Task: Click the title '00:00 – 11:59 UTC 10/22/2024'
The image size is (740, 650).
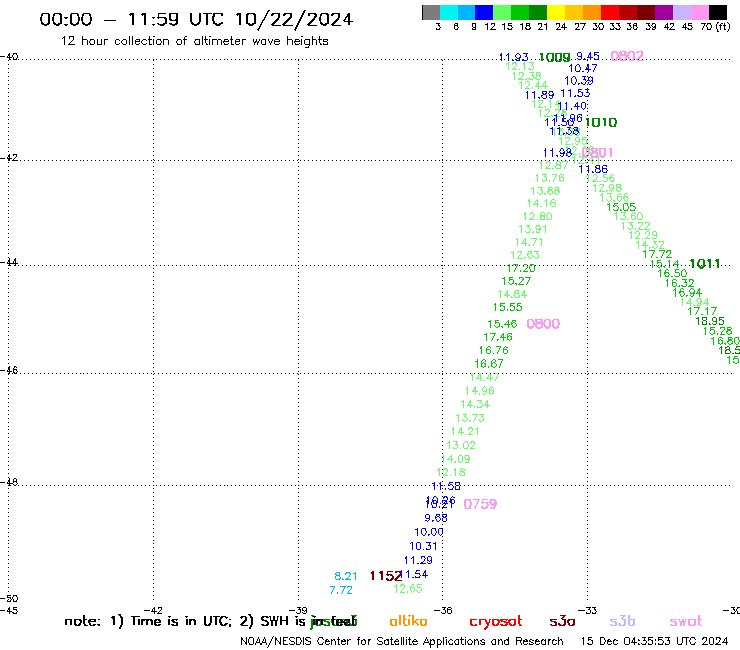Action: (196, 19)
